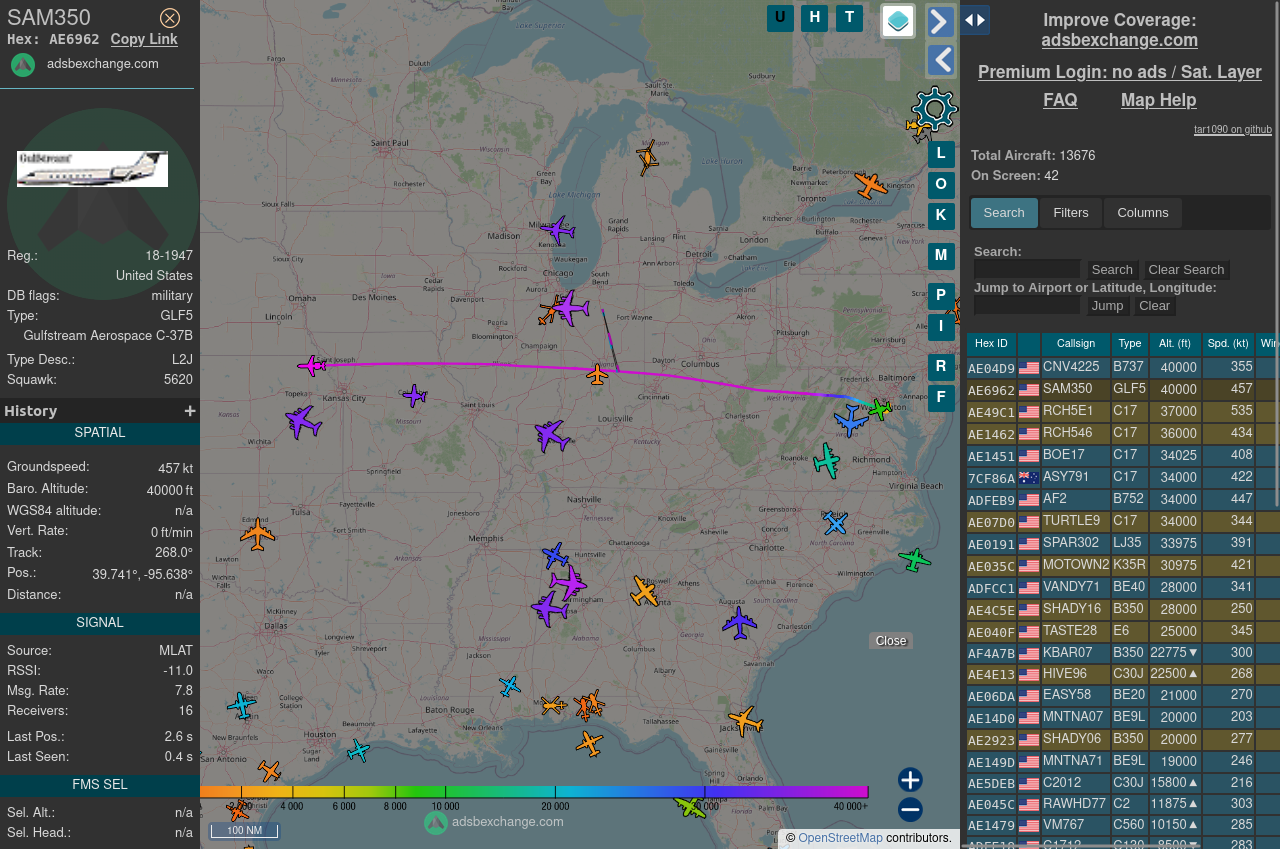Open the adsbexchange.com coverage link
The width and height of the screenshot is (1280, 849).
pyautogui.click(x=1119, y=40)
